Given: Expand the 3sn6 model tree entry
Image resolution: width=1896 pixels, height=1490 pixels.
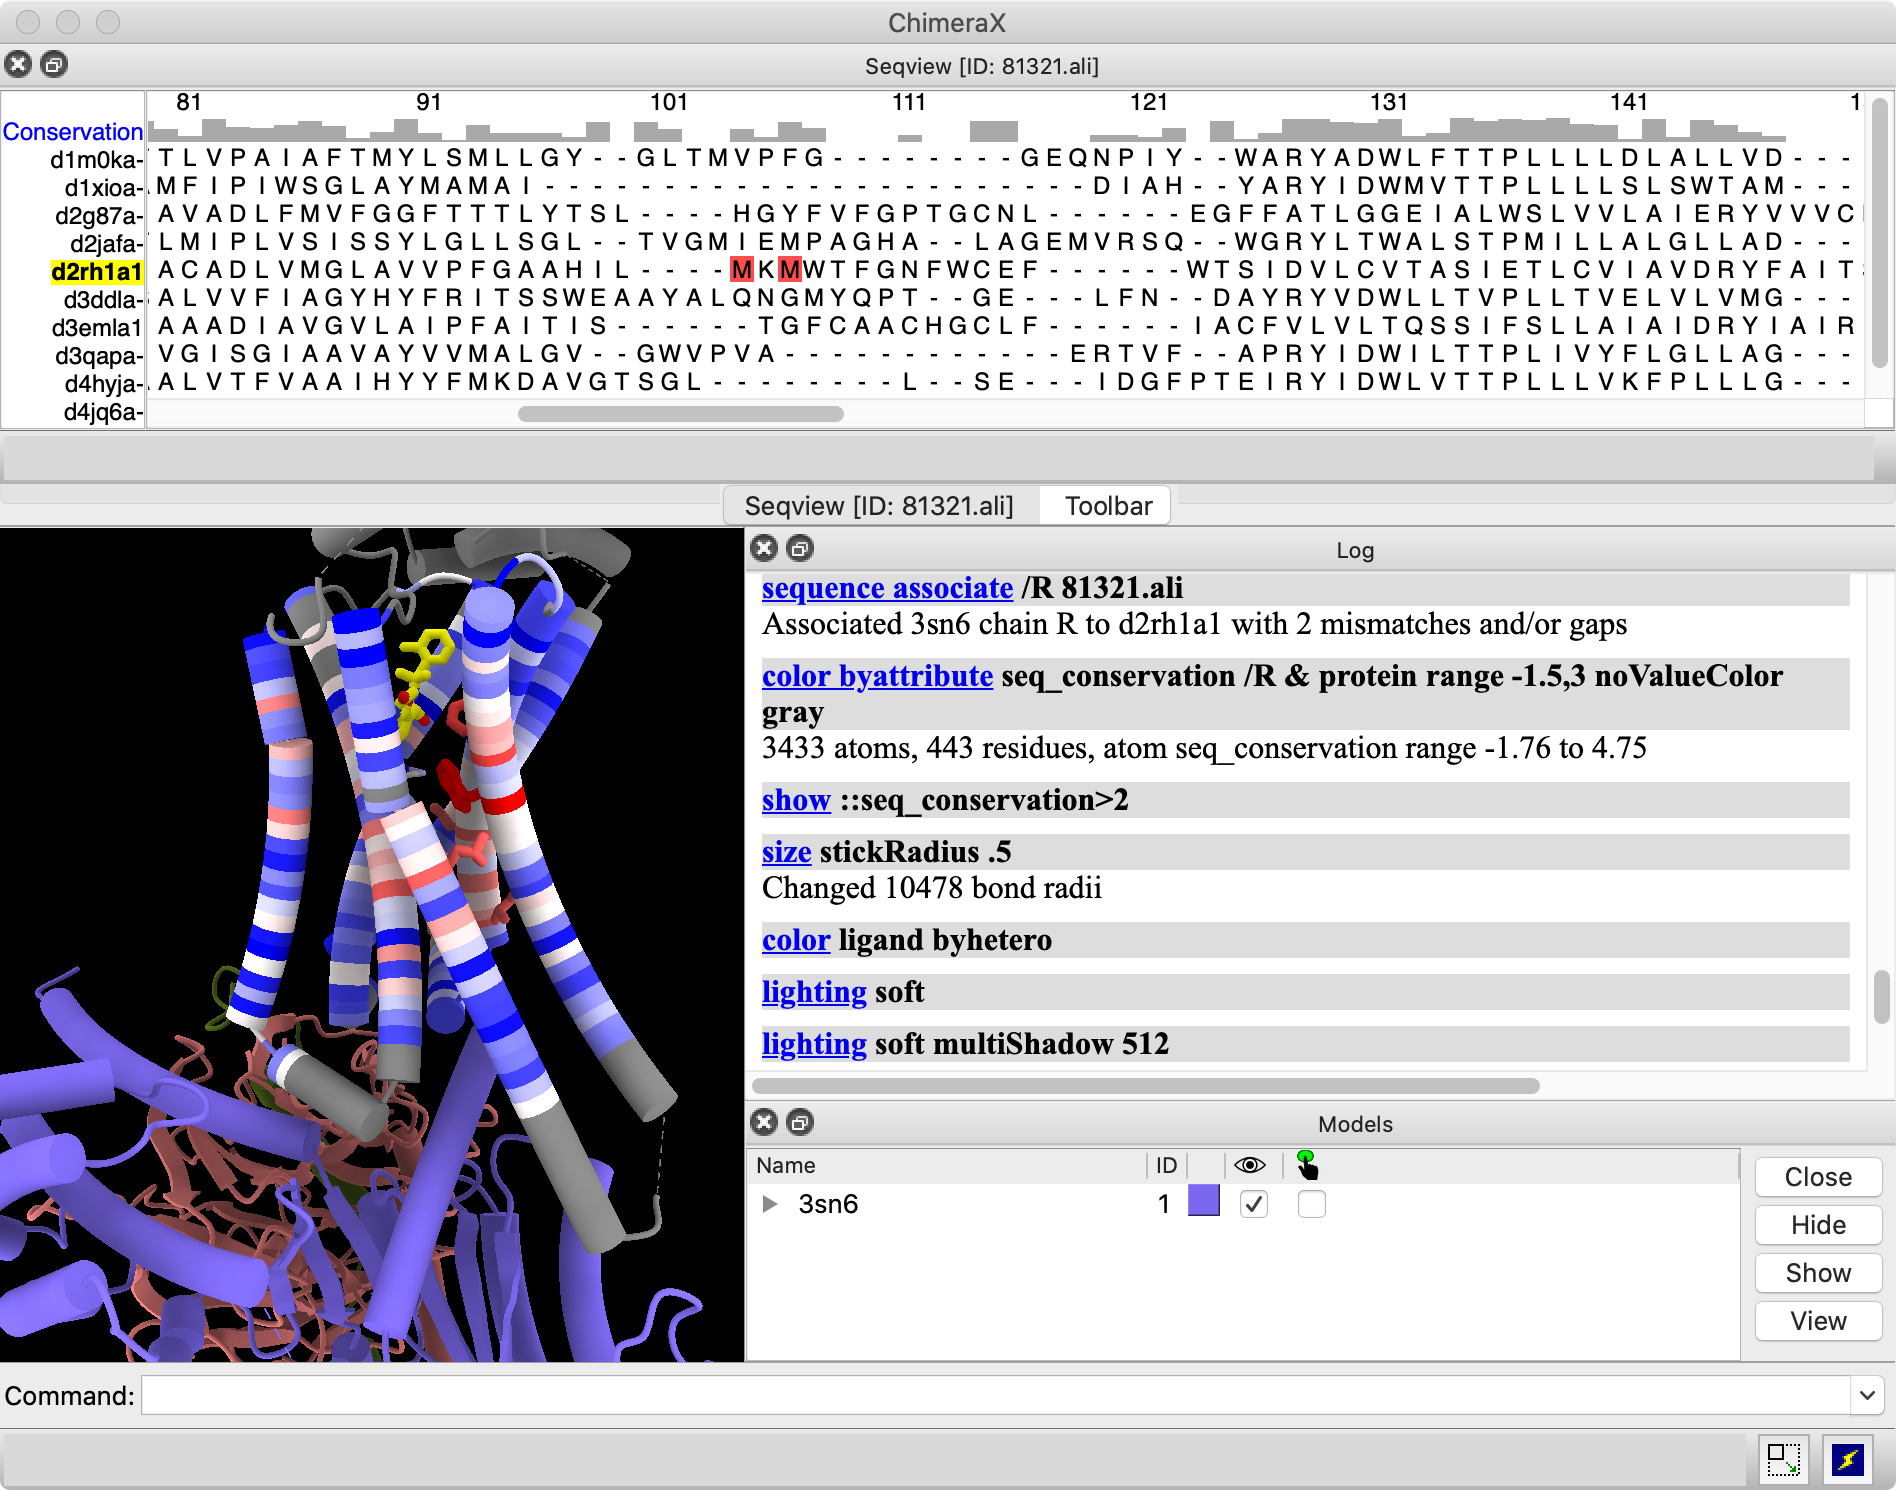Looking at the screenshot, I should coord(770,1204).
